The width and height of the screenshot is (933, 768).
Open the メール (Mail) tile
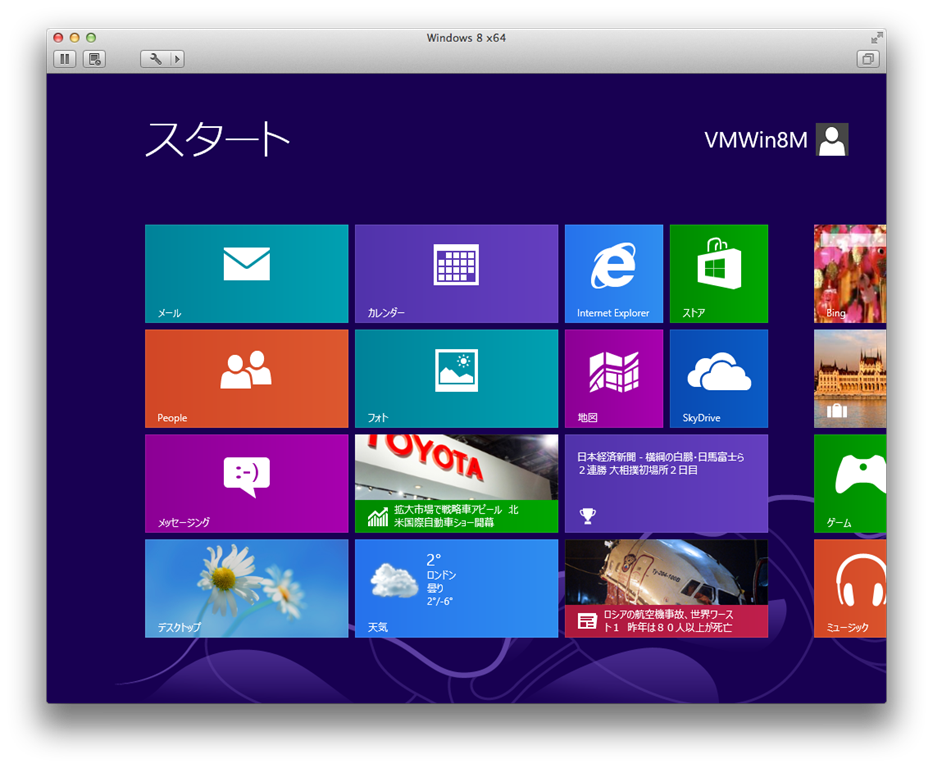click(x=246, y=274)
